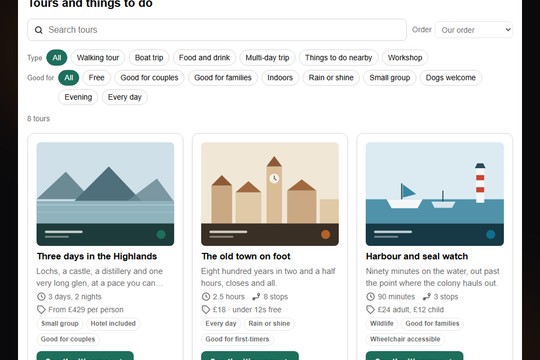The image size is (540, 360).
Task: Click the green button on the old town card
Action: 250,356
